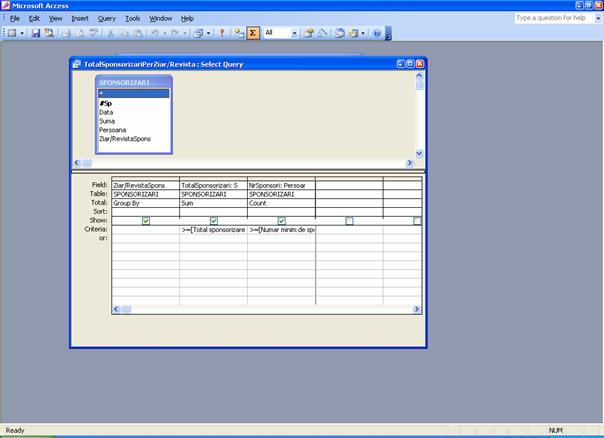Select the Suma field in the table list
Viewport: 604px width, 438px height.
point(106,121)
